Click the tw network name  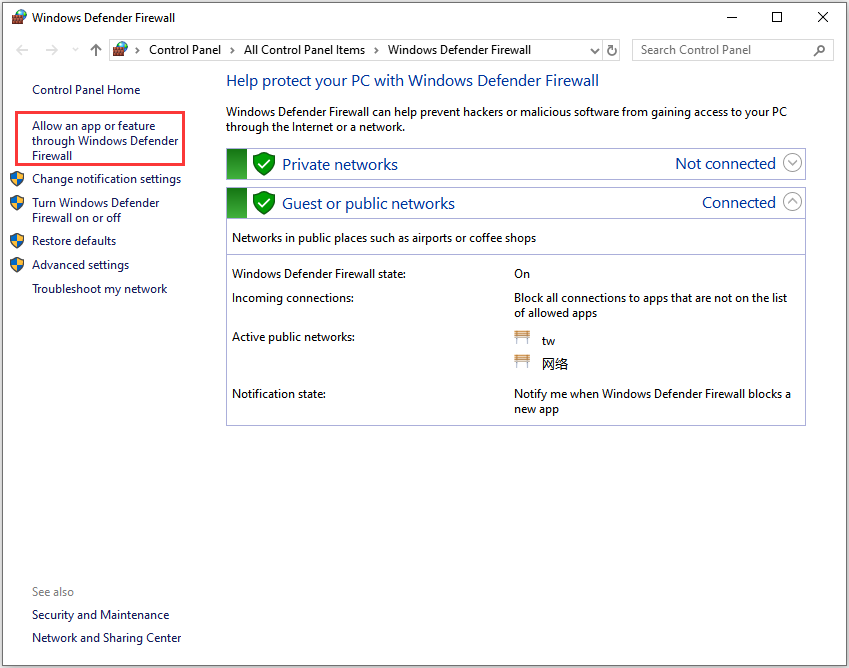548,341
